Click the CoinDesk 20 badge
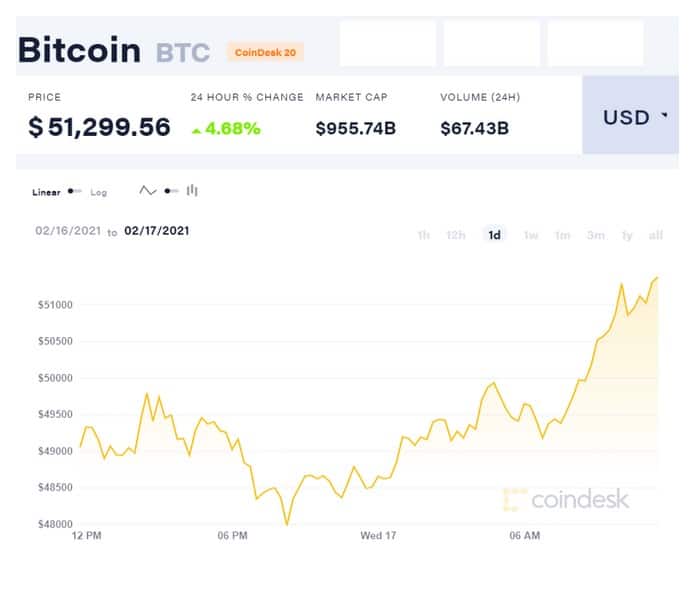 click(x=265, y=52)
